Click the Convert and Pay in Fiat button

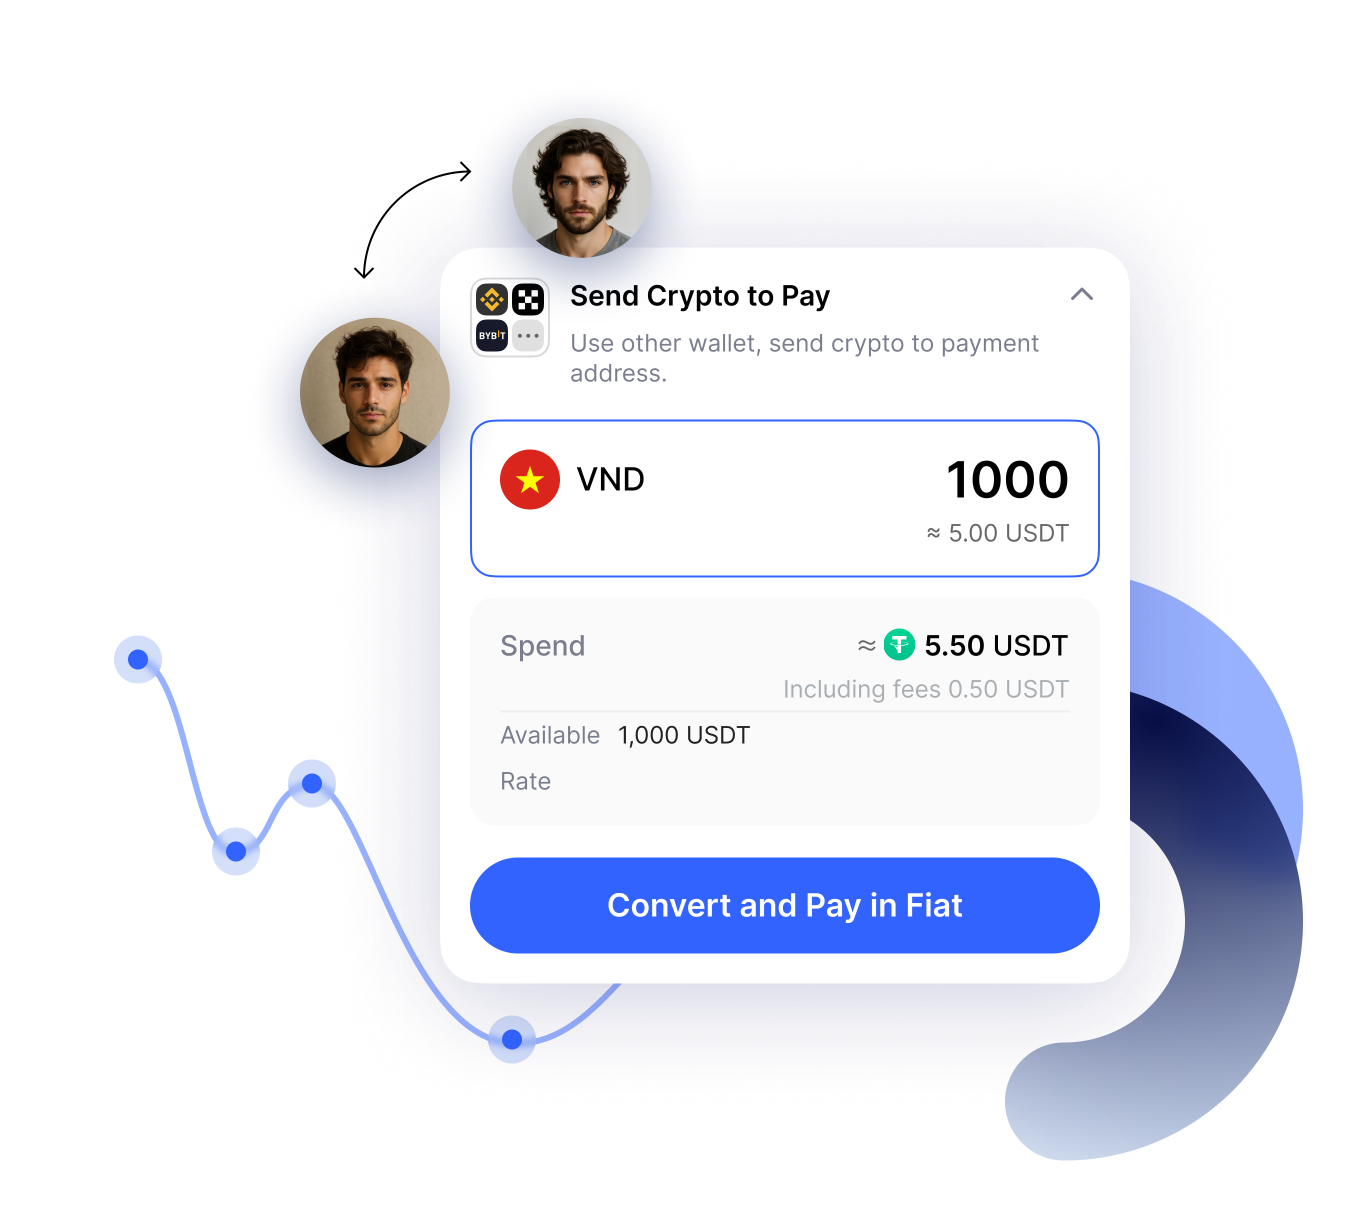pos(785,905)
